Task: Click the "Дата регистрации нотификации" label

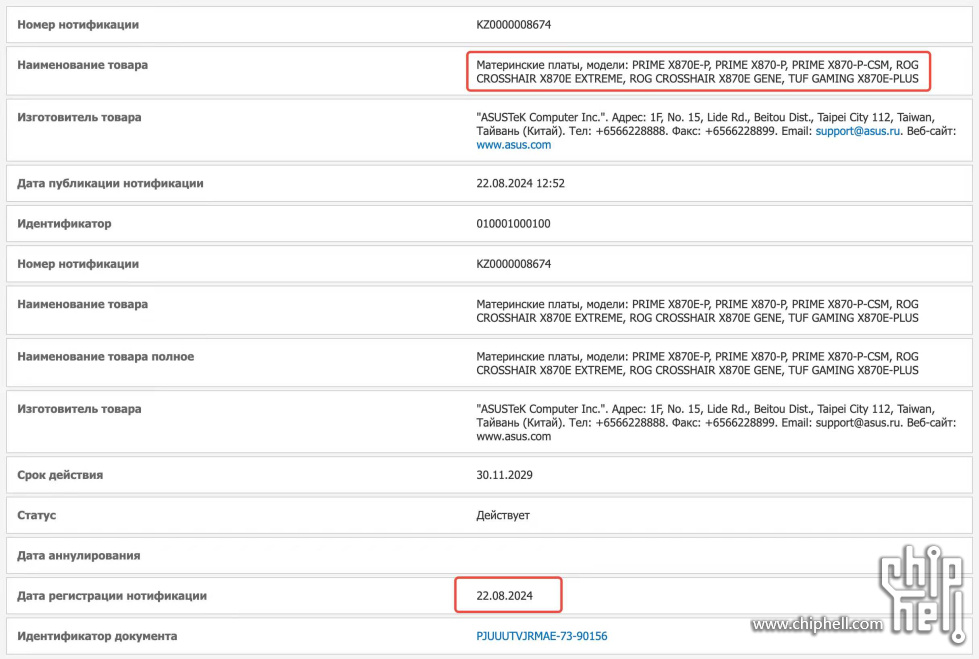Action: click(112, 596)
